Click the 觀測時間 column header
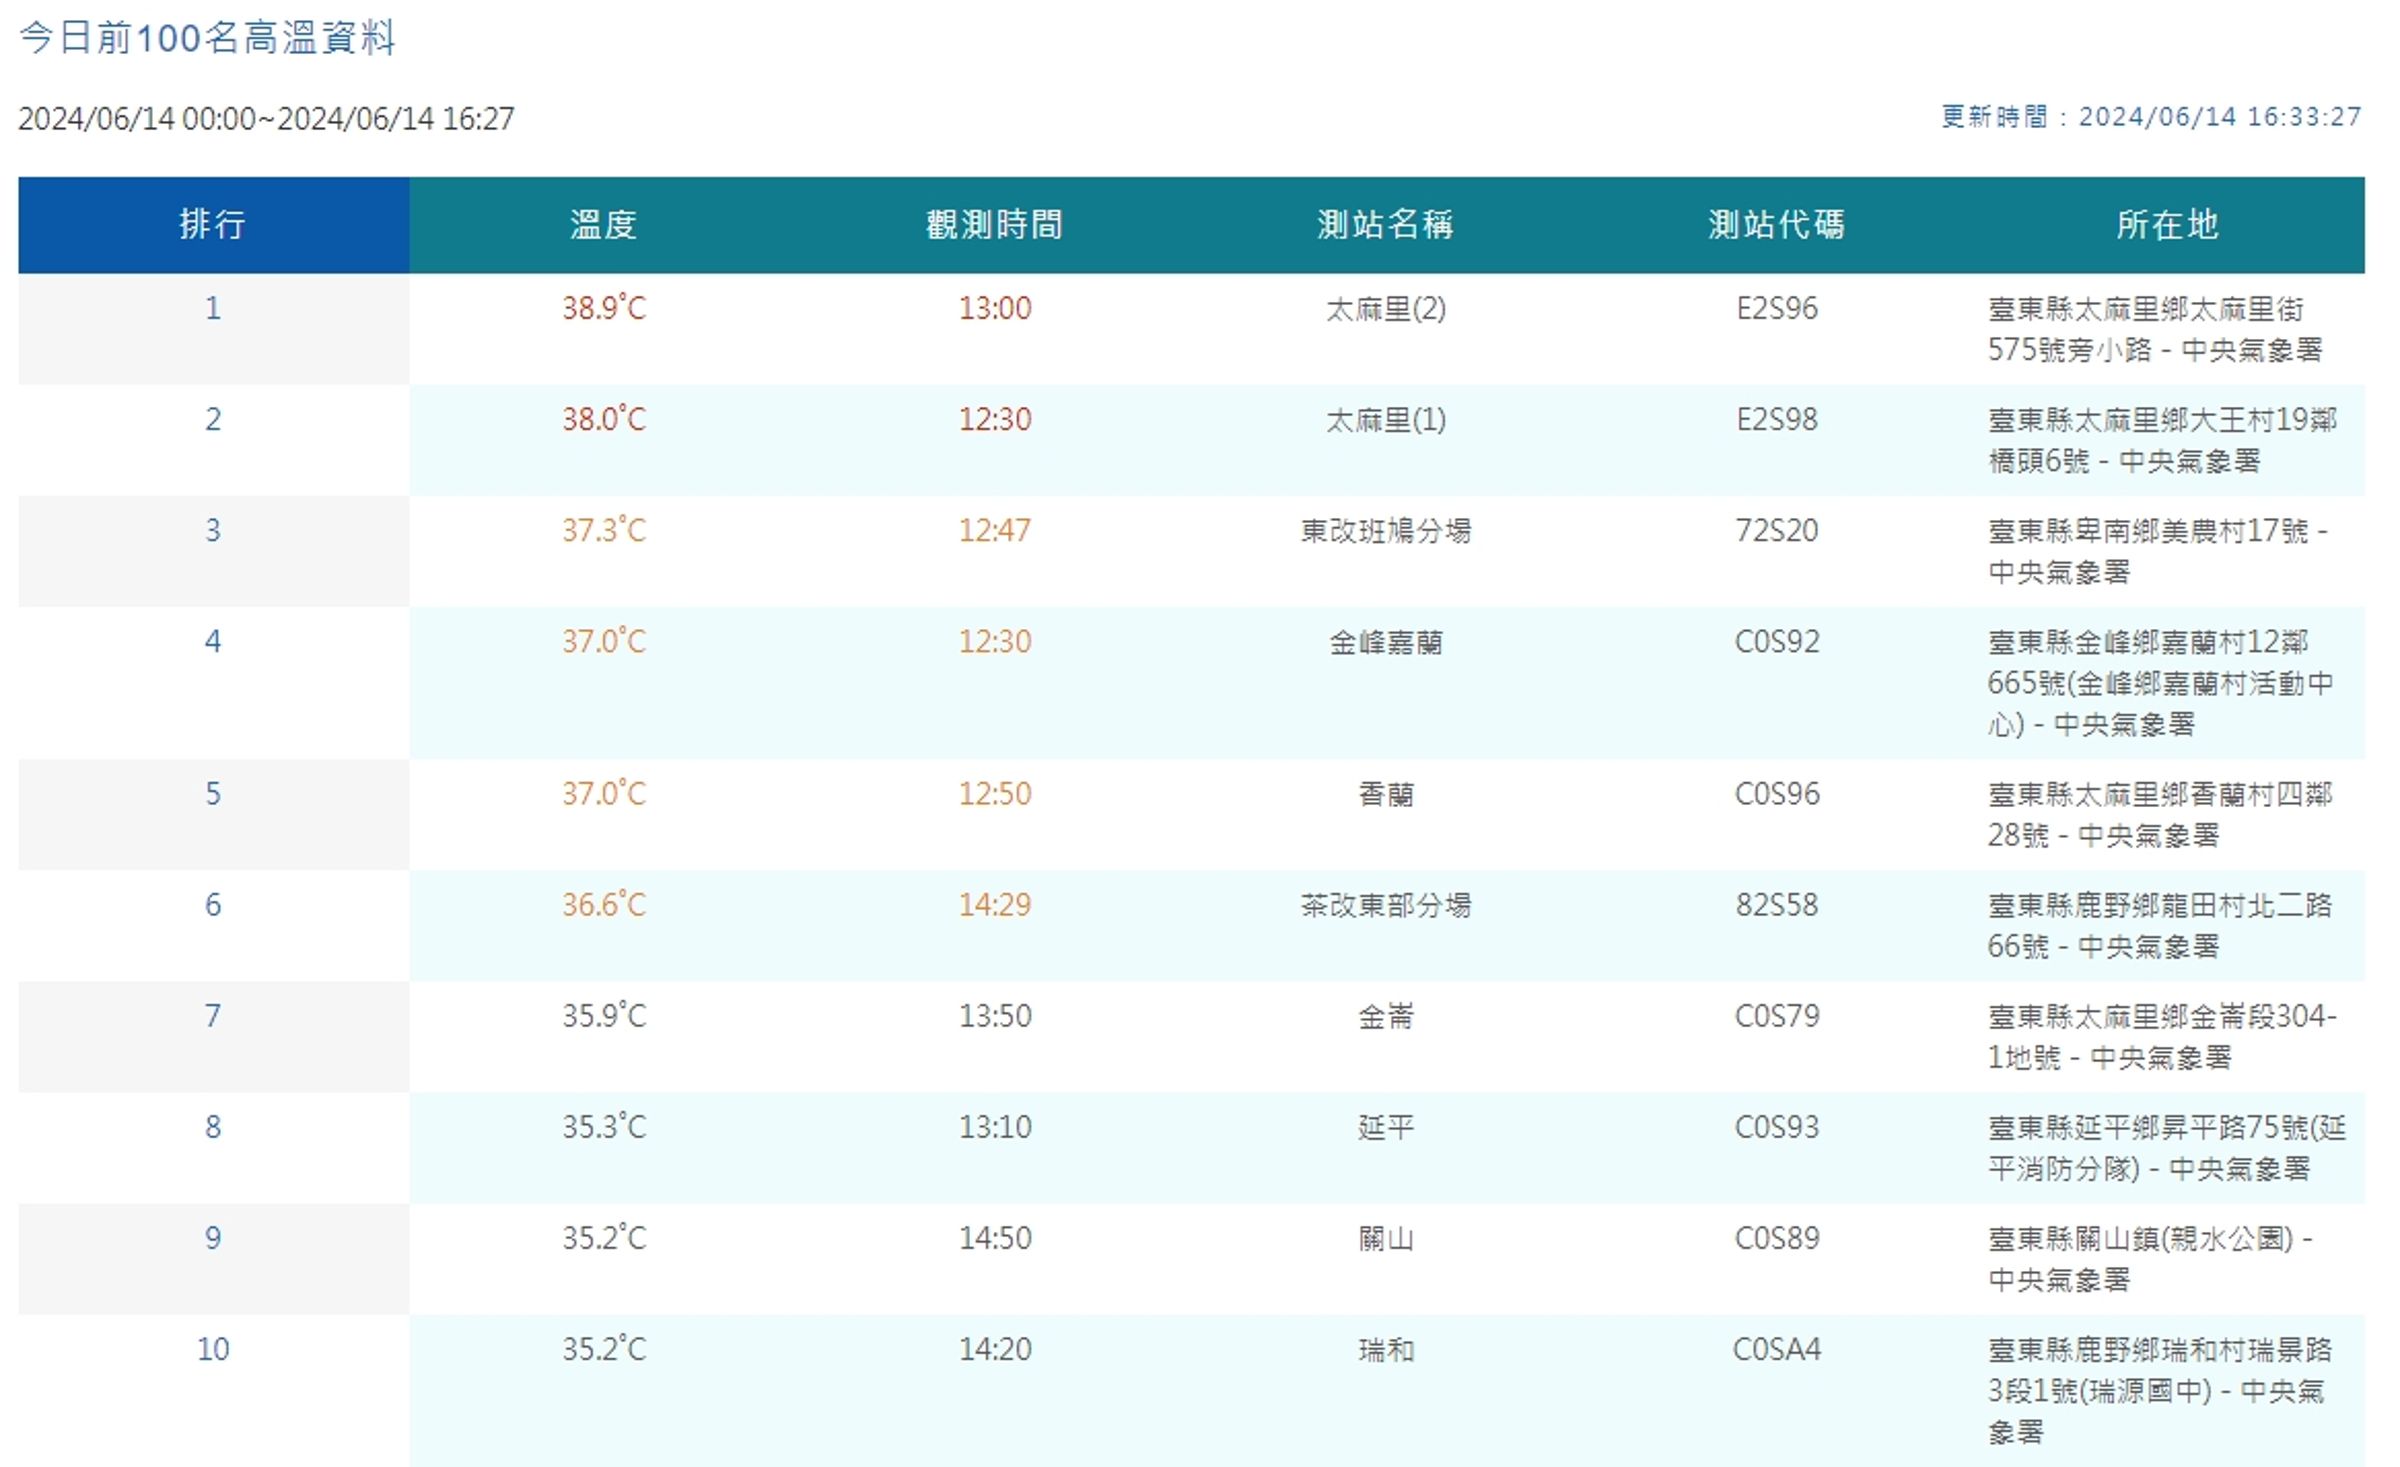This screenshot has height=1467, width=2400. pyautogui.click(x=994, y=224)
